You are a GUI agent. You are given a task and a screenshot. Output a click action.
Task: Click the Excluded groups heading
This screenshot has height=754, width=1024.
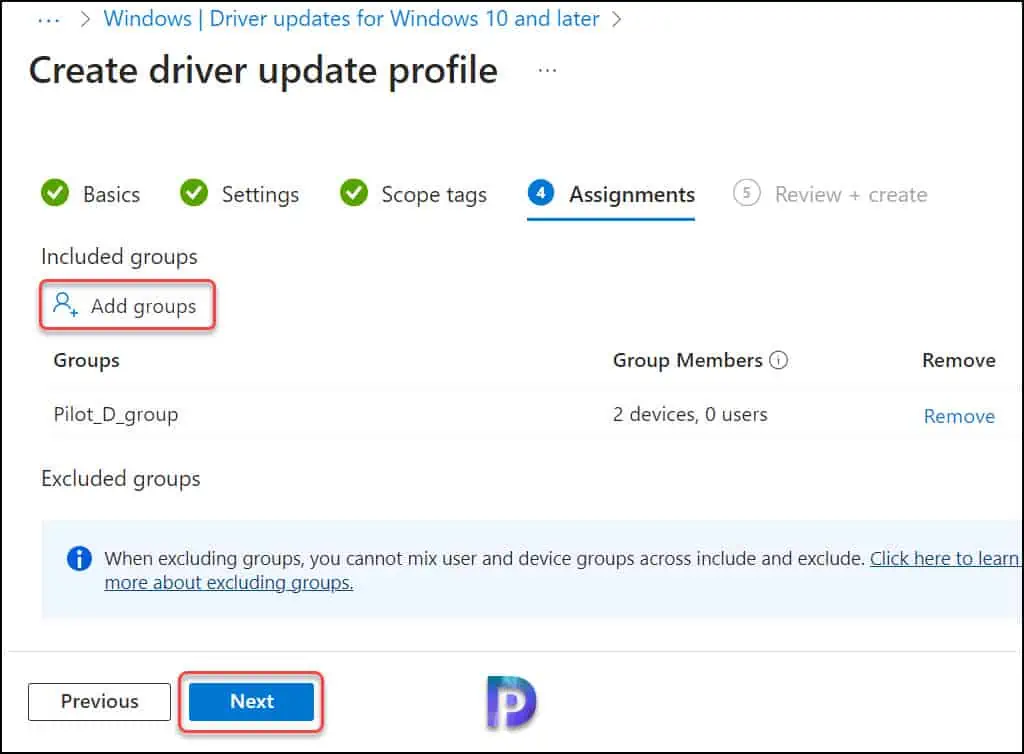pos(120,479)
